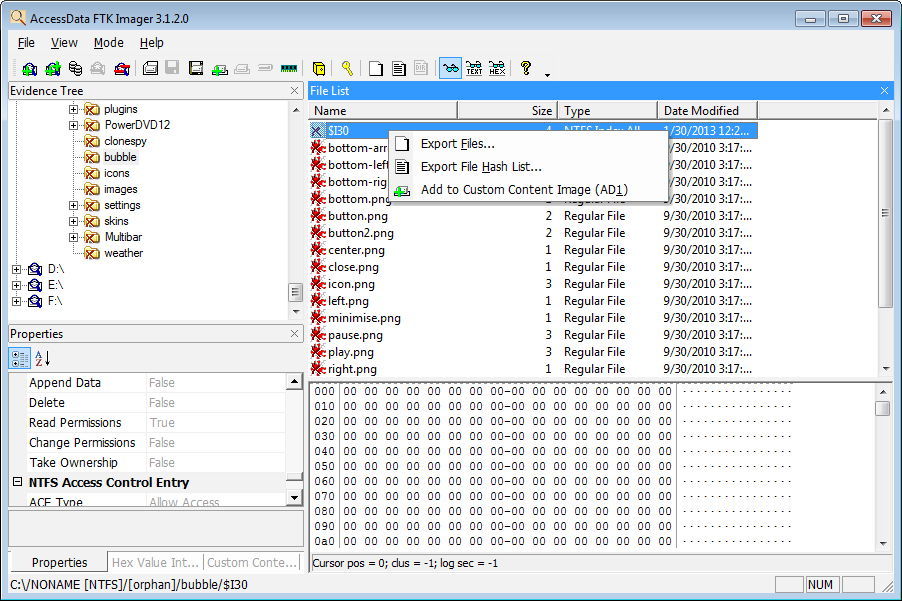Toggle automatic file viewer (glasses) mode
902x601 pixels.
pos(450,69)
